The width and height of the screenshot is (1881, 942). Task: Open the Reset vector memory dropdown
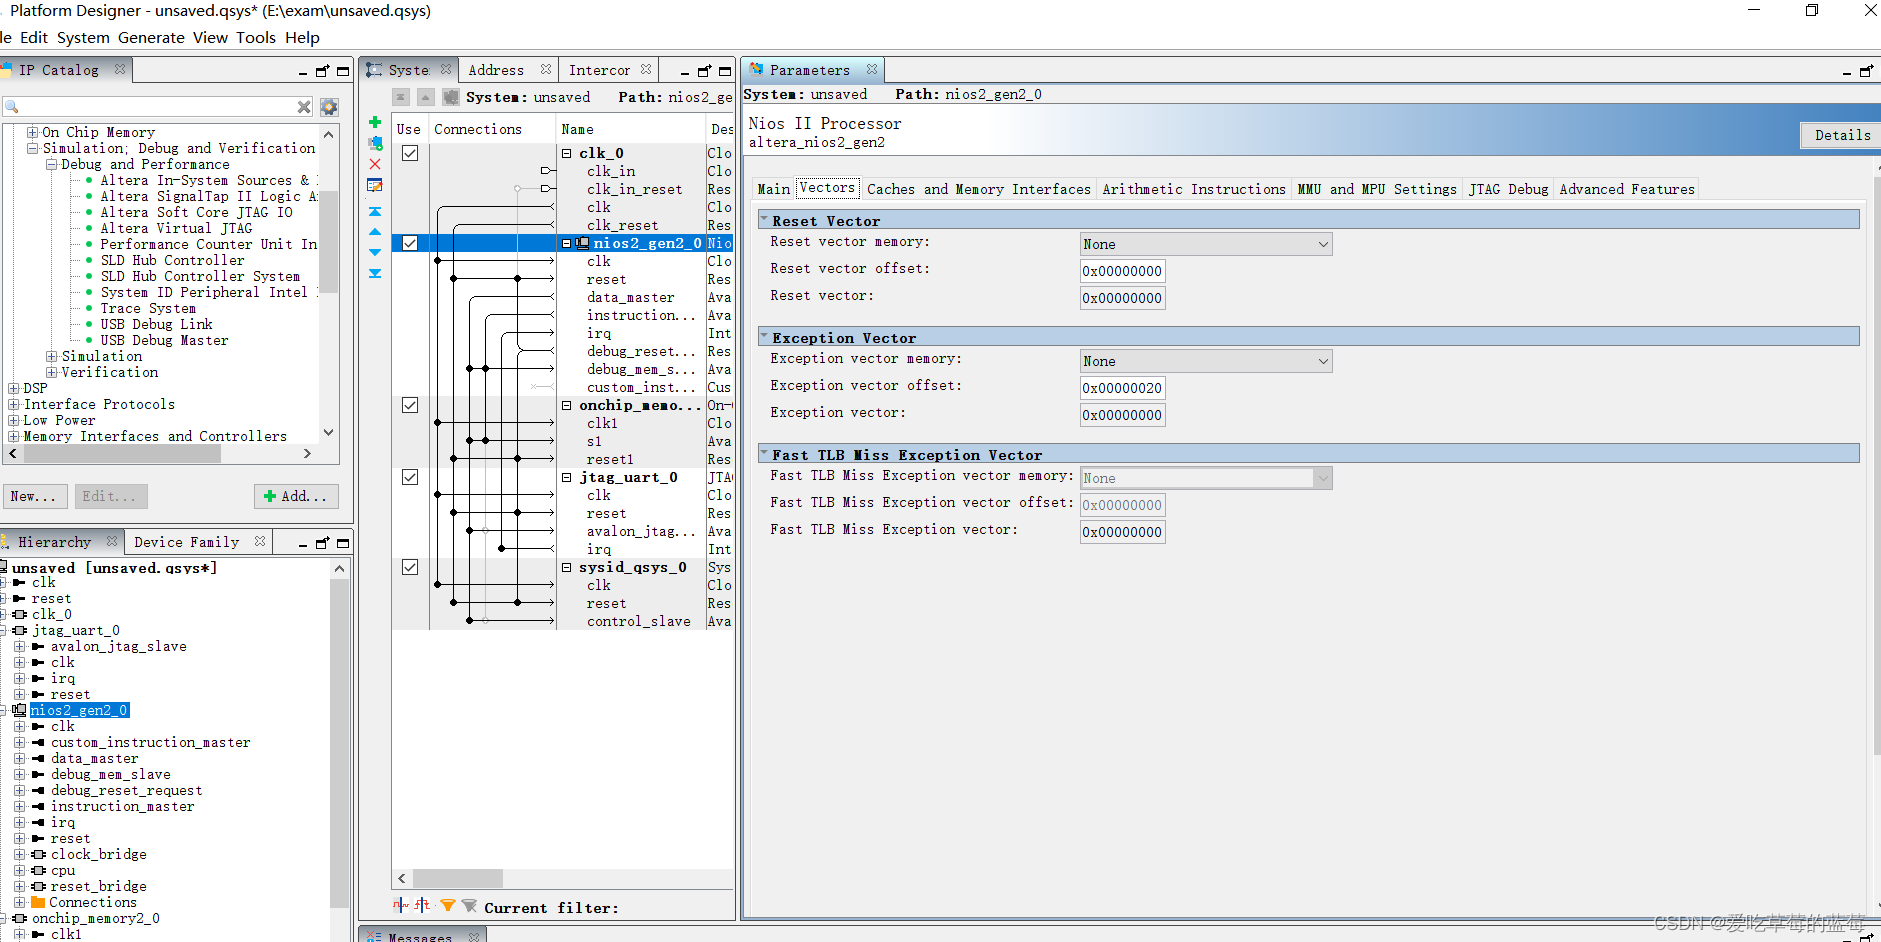coord(1206,244)
